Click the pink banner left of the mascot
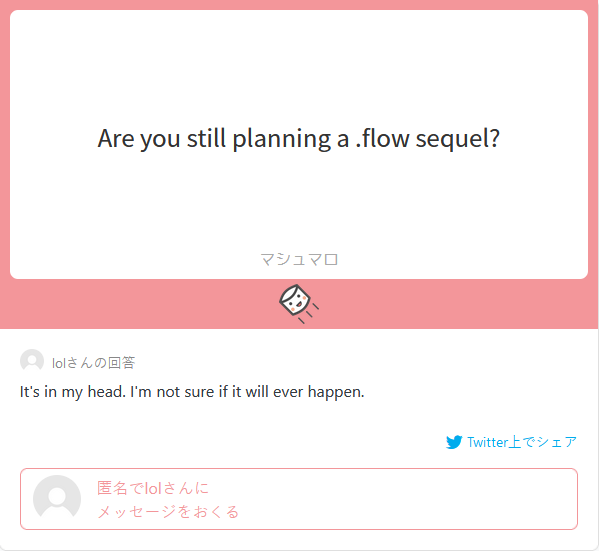The height and width of the screenshot is (551, 599). click(138, 304)
